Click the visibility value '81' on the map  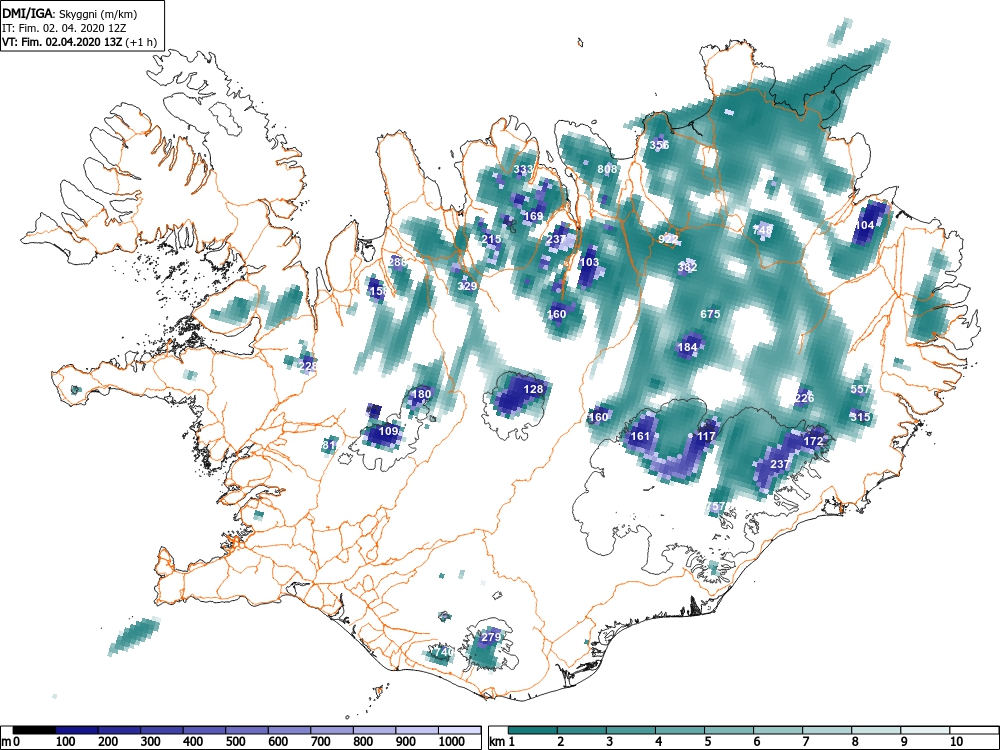click(x=329, y=445)
